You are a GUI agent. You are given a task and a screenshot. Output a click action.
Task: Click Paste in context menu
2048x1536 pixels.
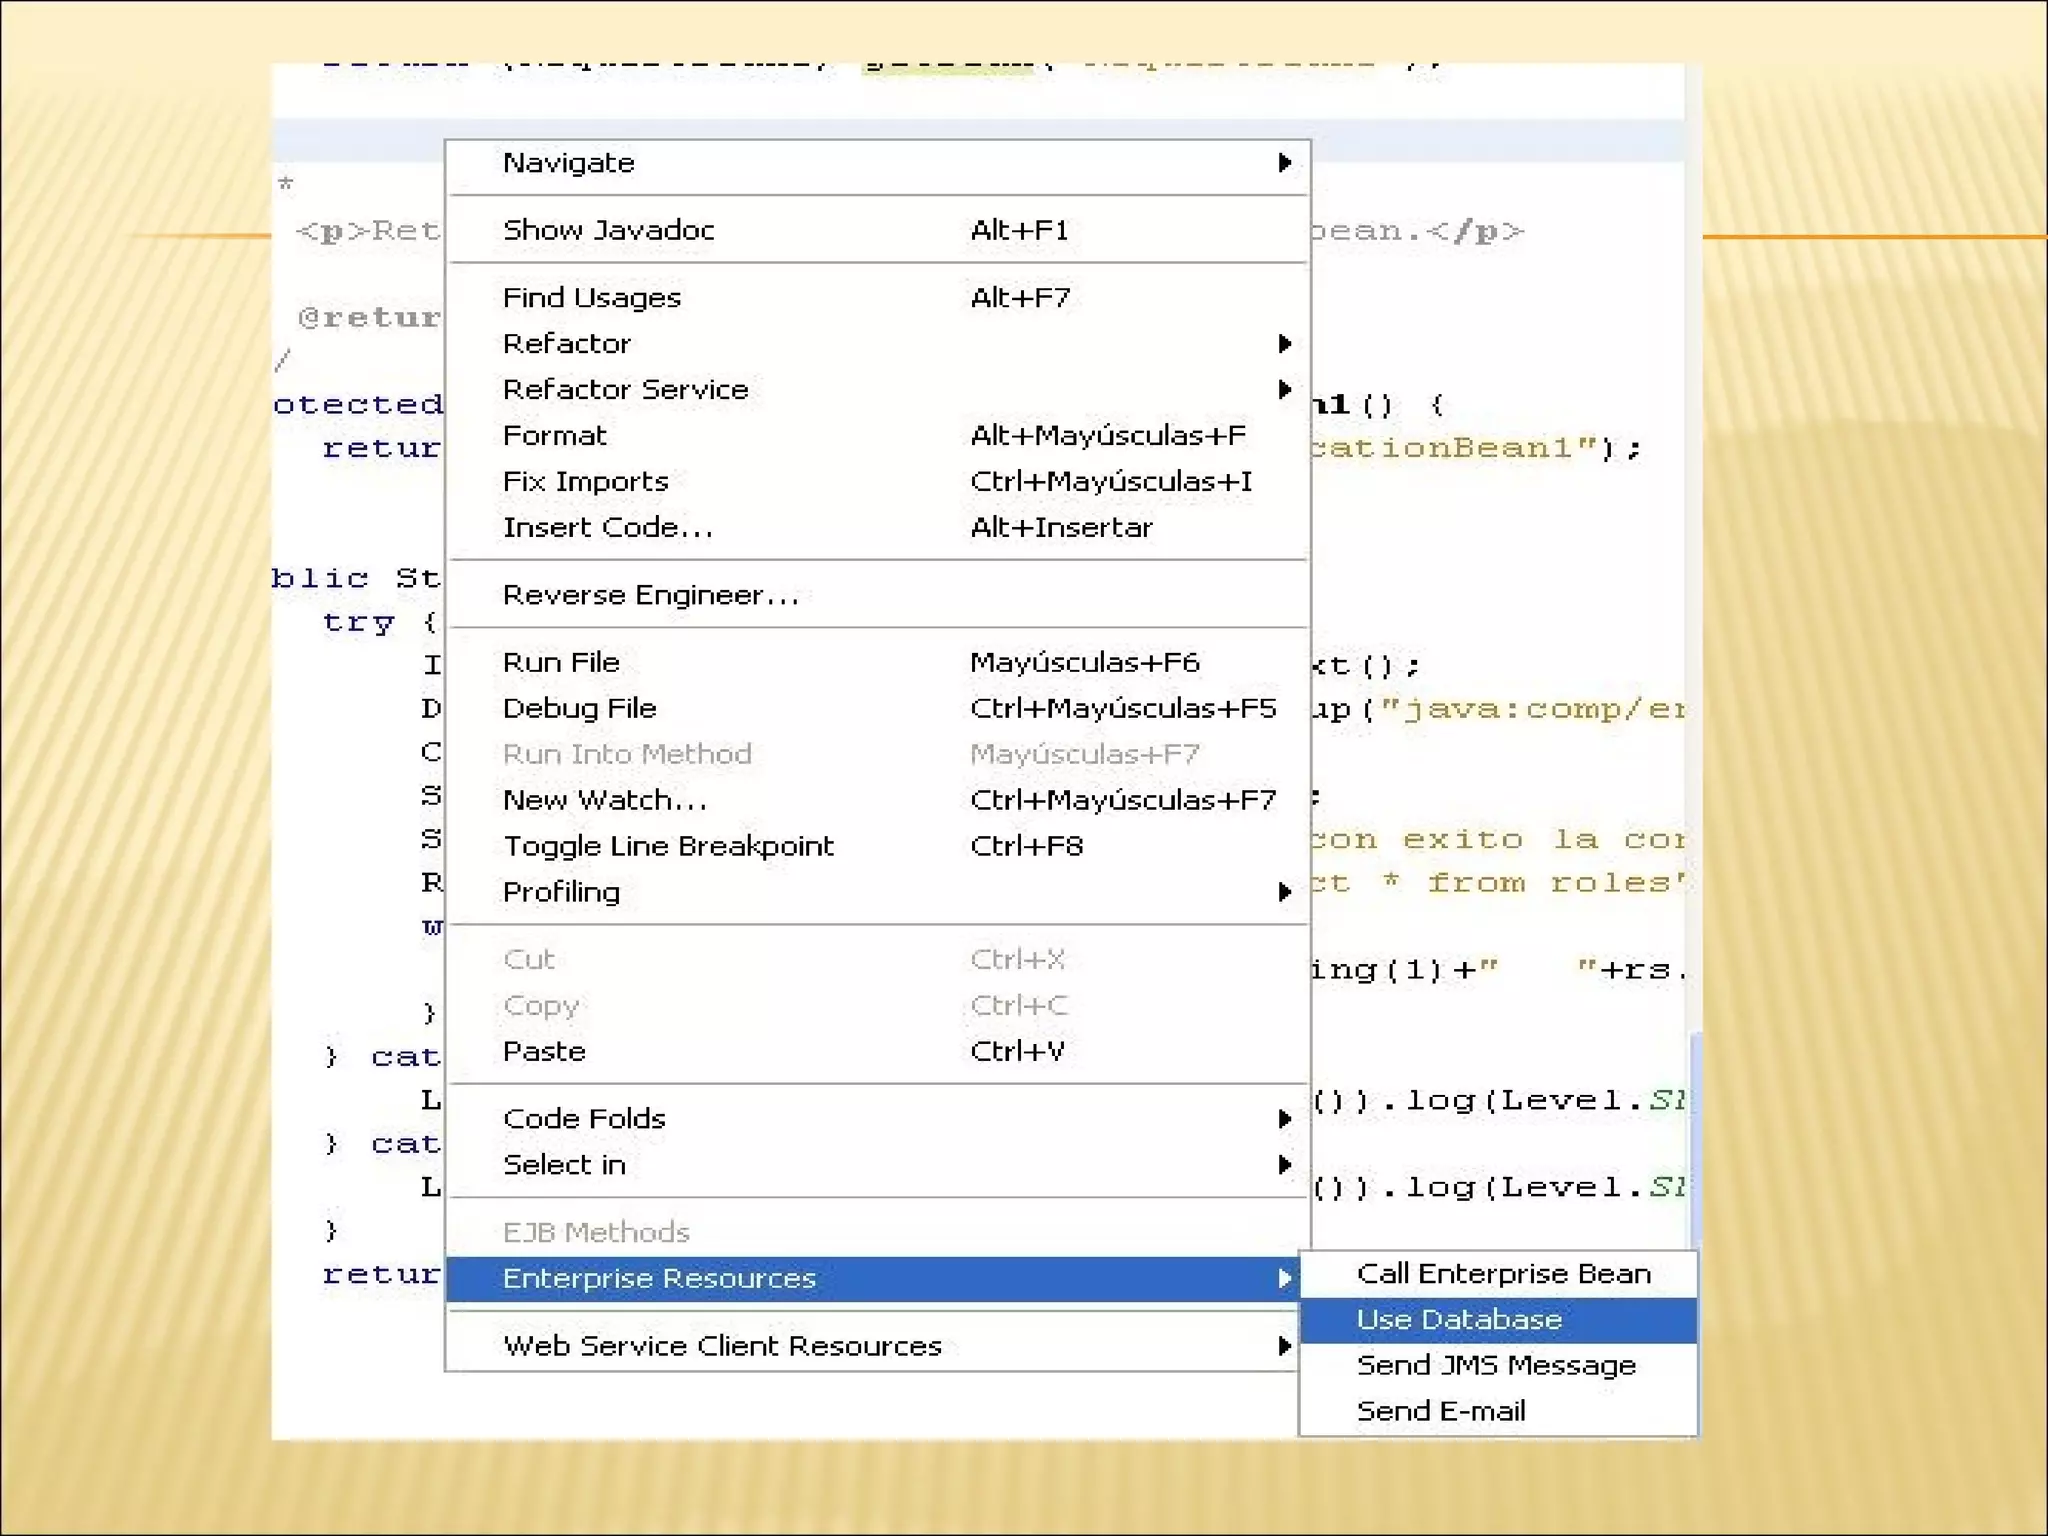(x=544, y=1052)
